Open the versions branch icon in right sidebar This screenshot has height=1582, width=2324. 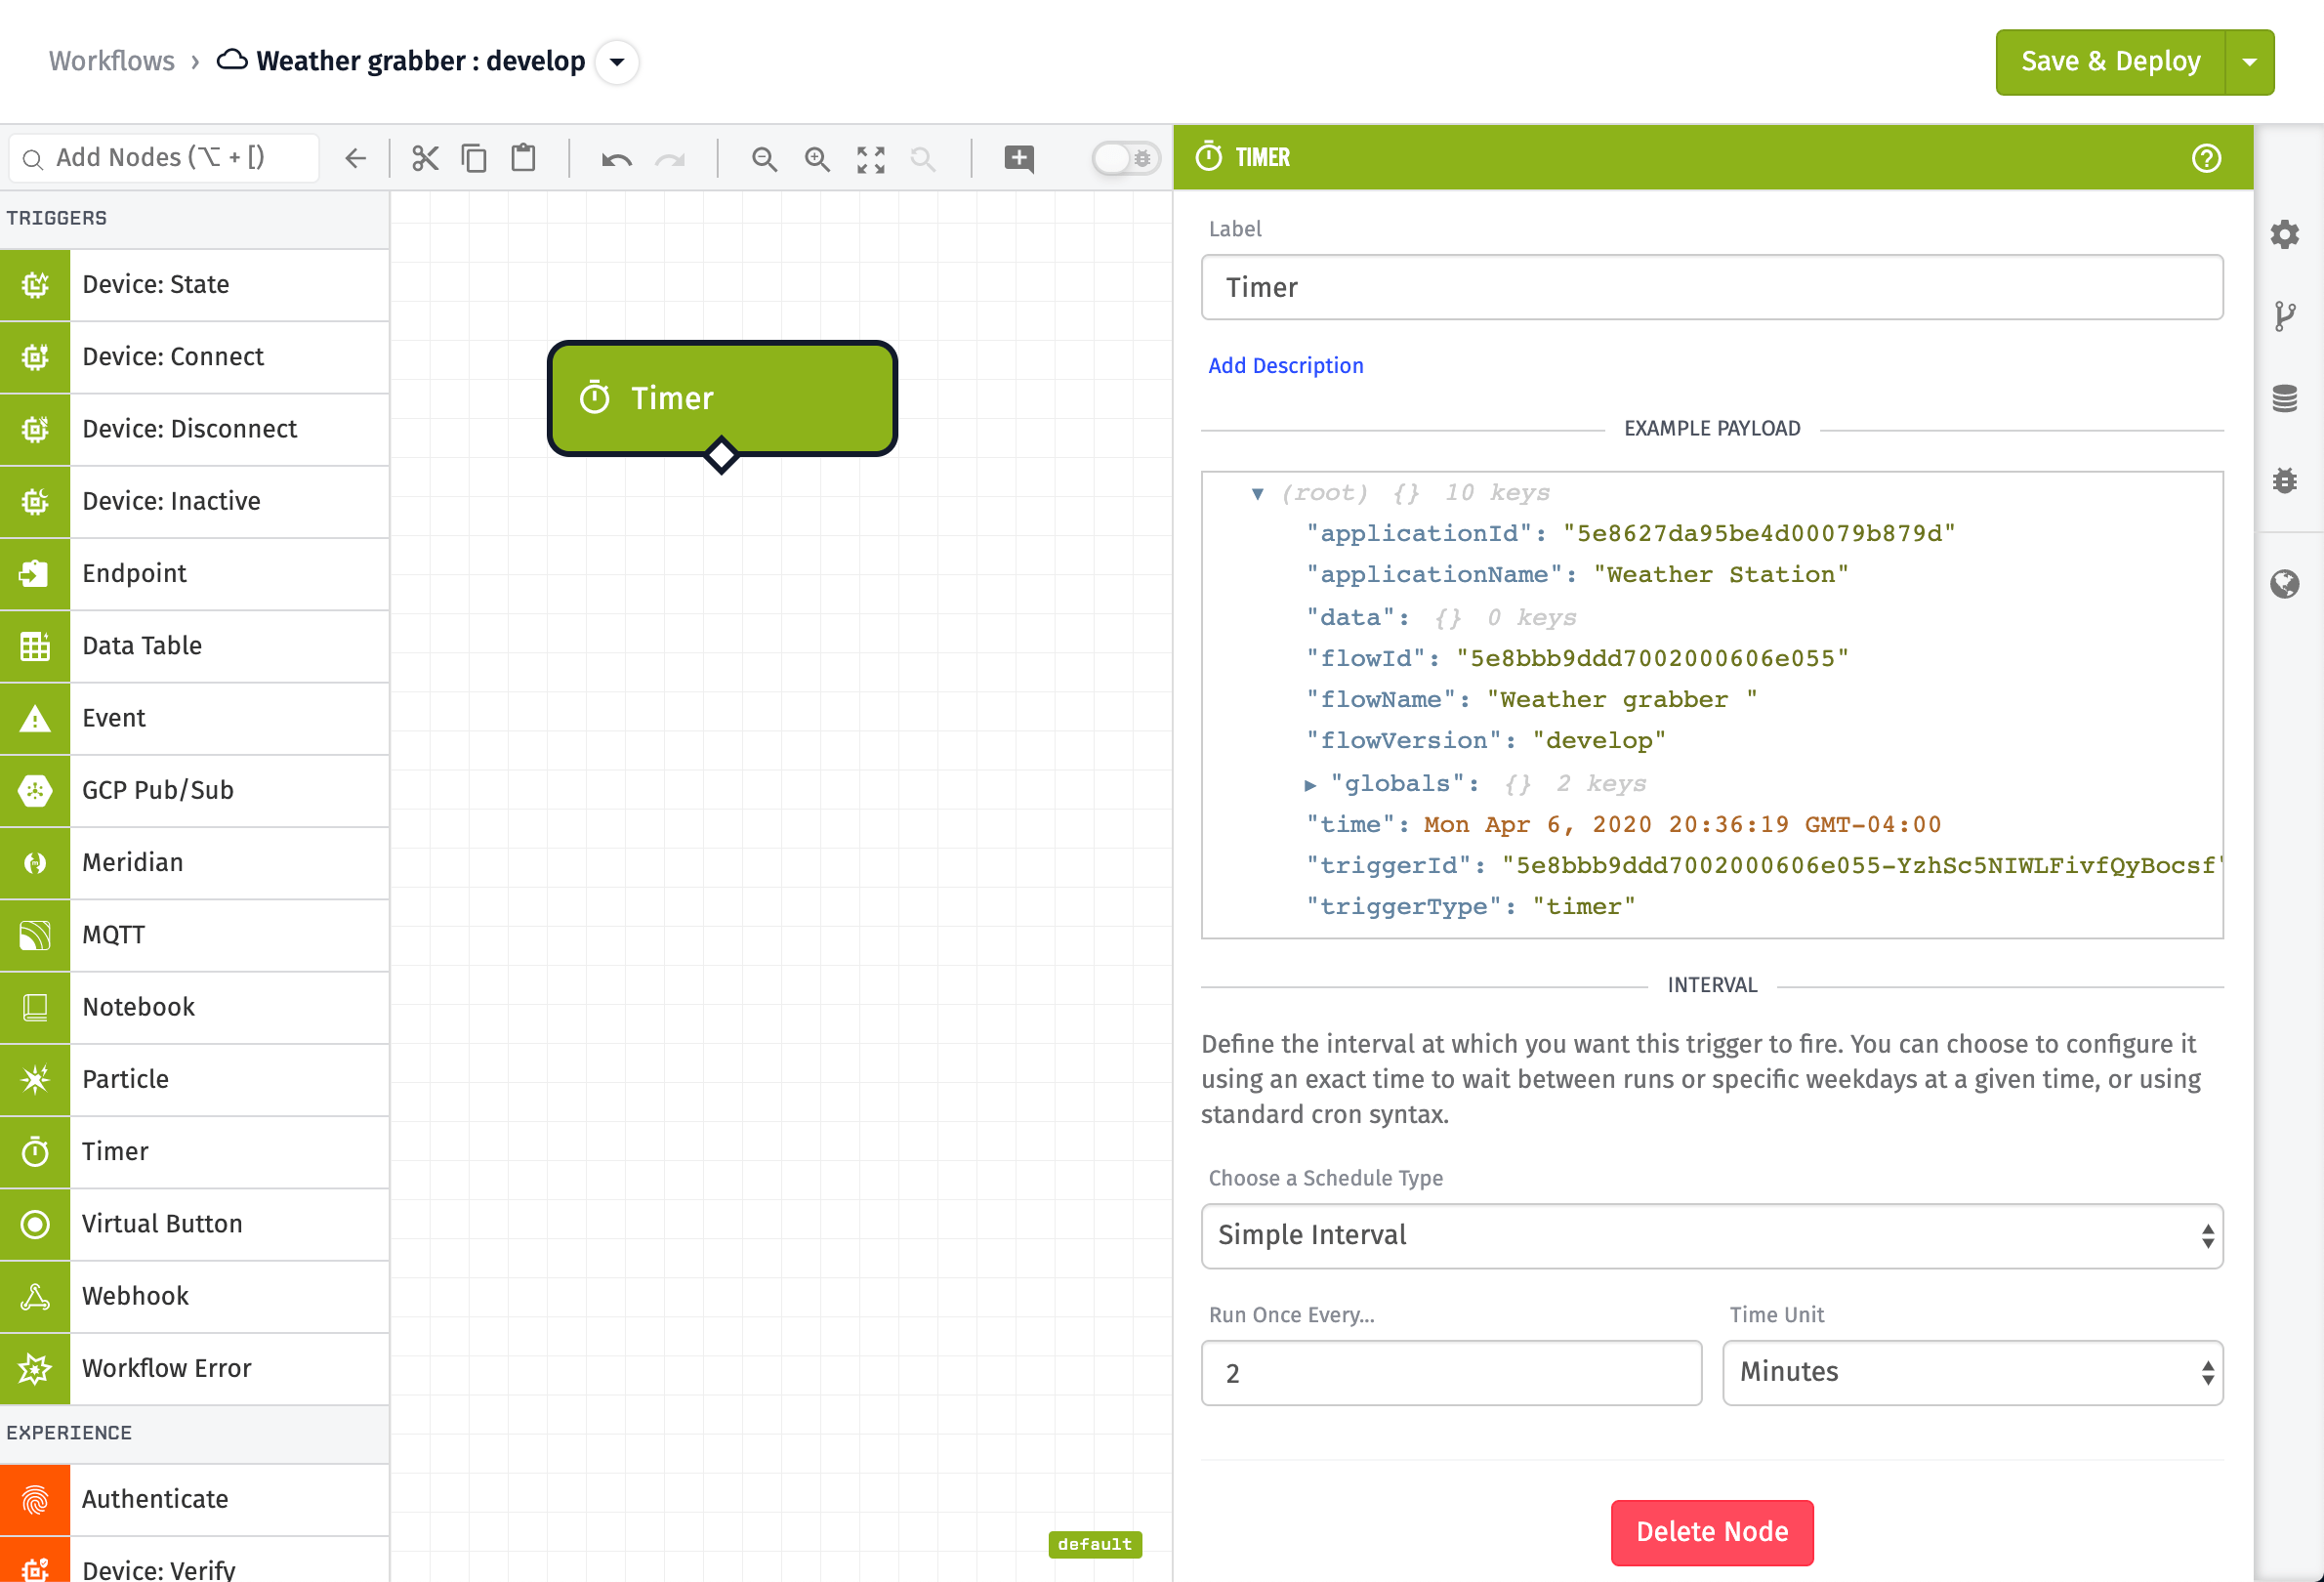(x=2284, y=317)
